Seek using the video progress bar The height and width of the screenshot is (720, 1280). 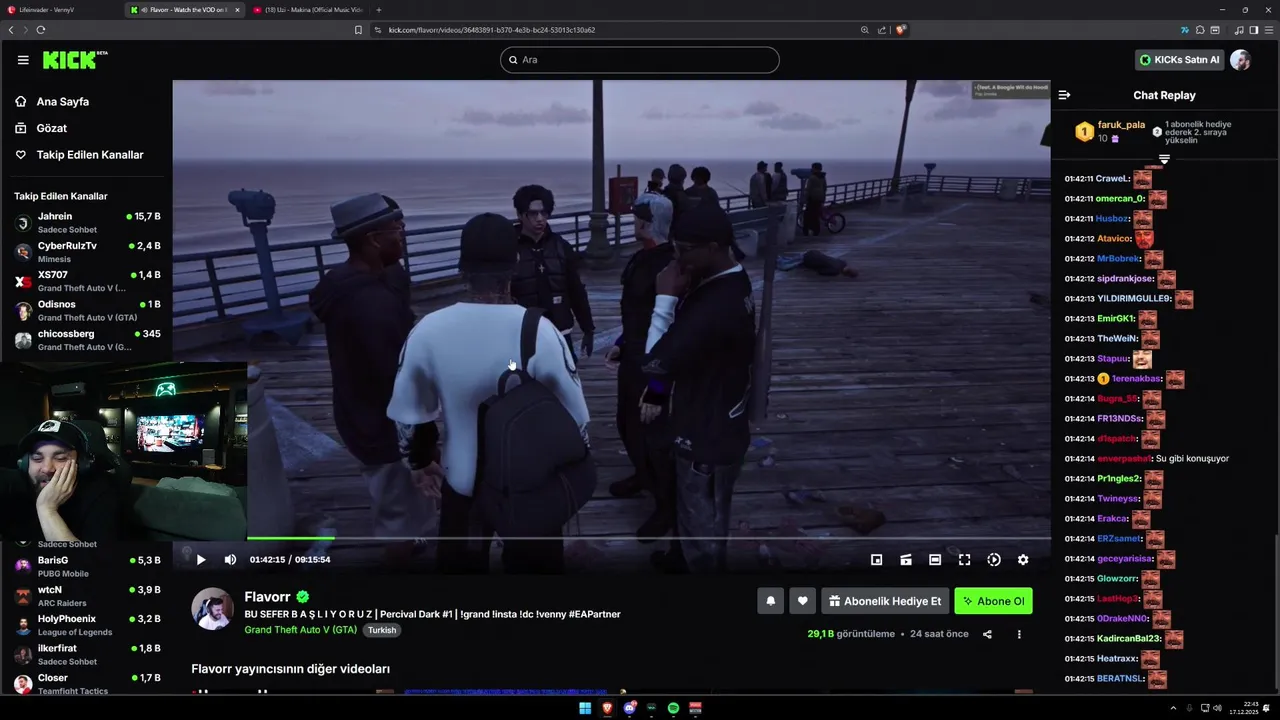point(648,538)
